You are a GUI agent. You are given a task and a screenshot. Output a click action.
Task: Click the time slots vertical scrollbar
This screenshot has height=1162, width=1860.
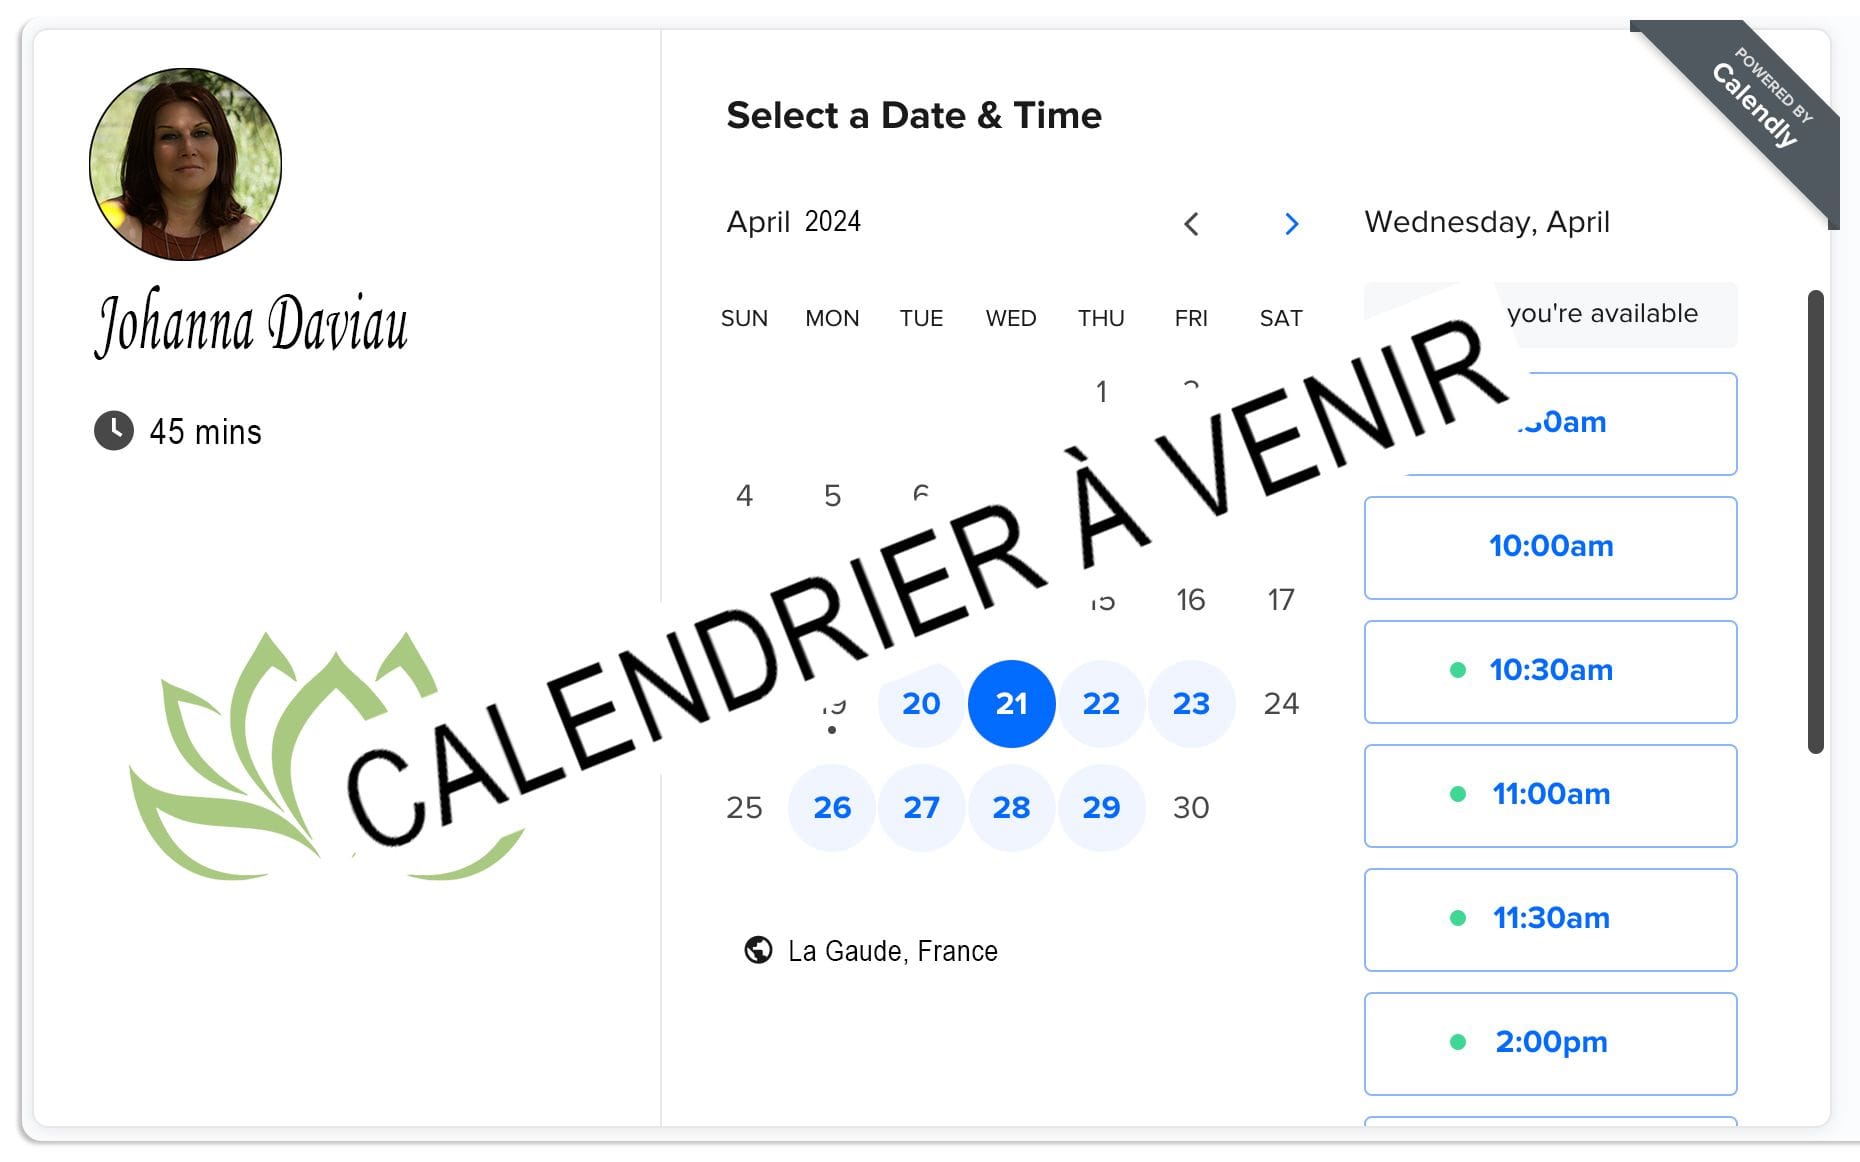[1815, 520]
